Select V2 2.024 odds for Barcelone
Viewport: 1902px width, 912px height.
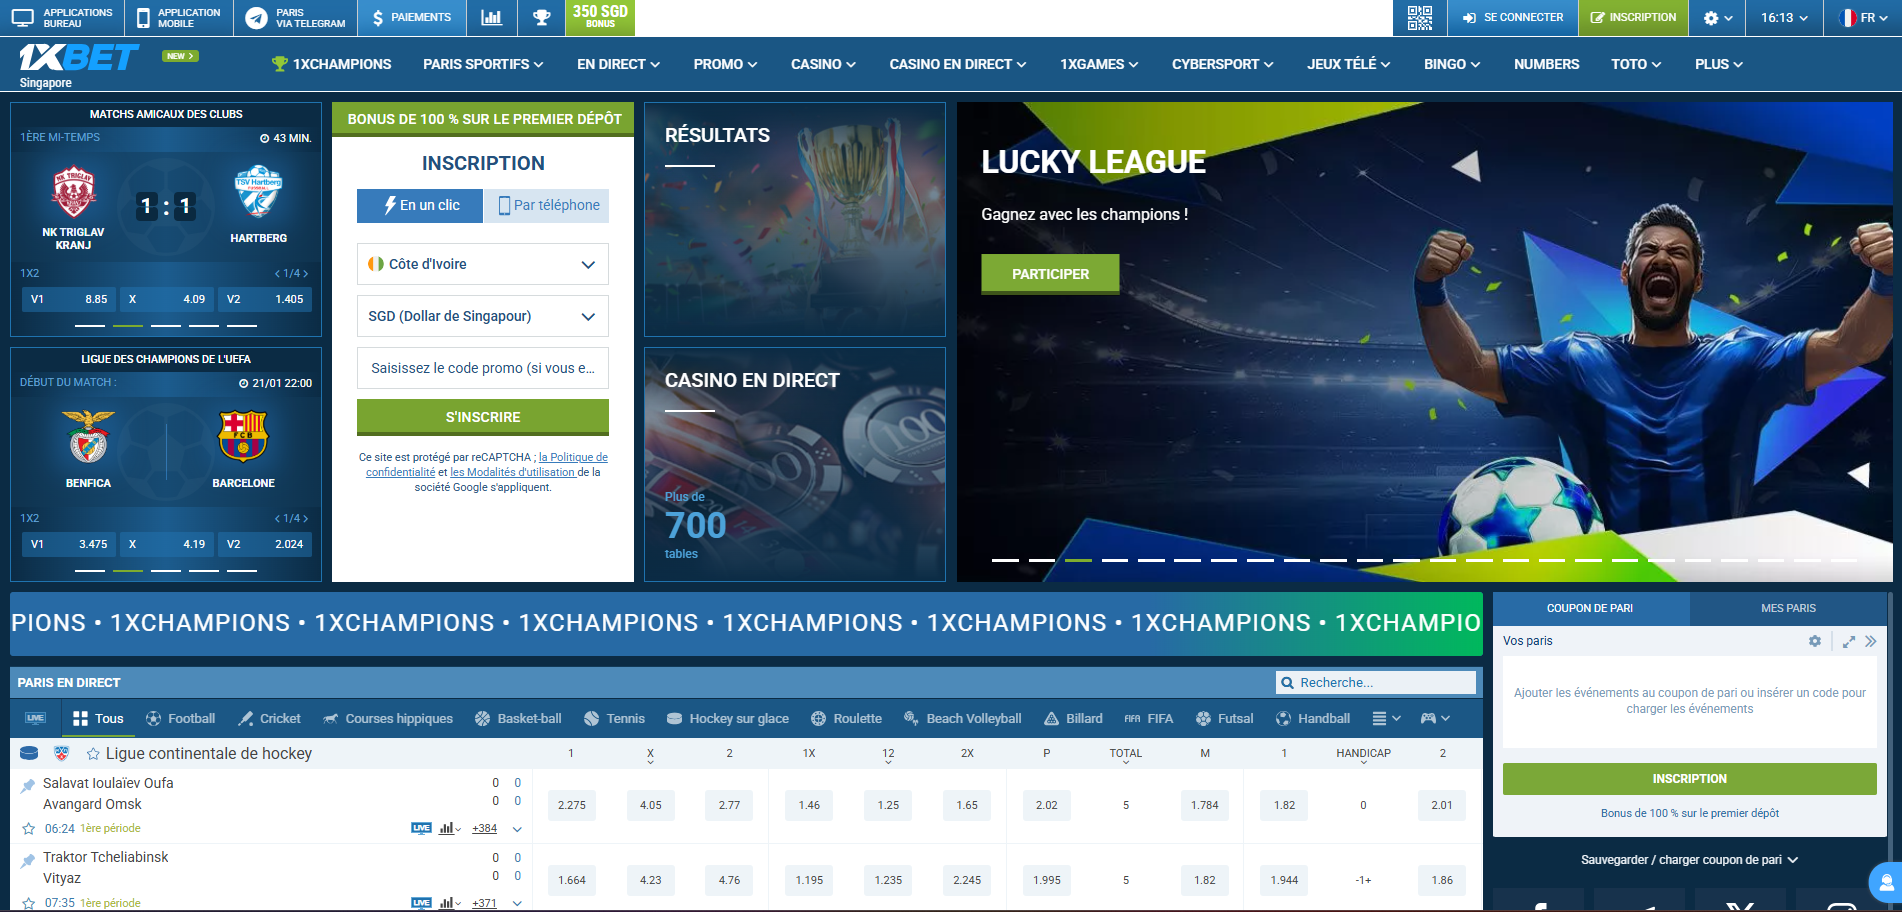coord(265,544)
